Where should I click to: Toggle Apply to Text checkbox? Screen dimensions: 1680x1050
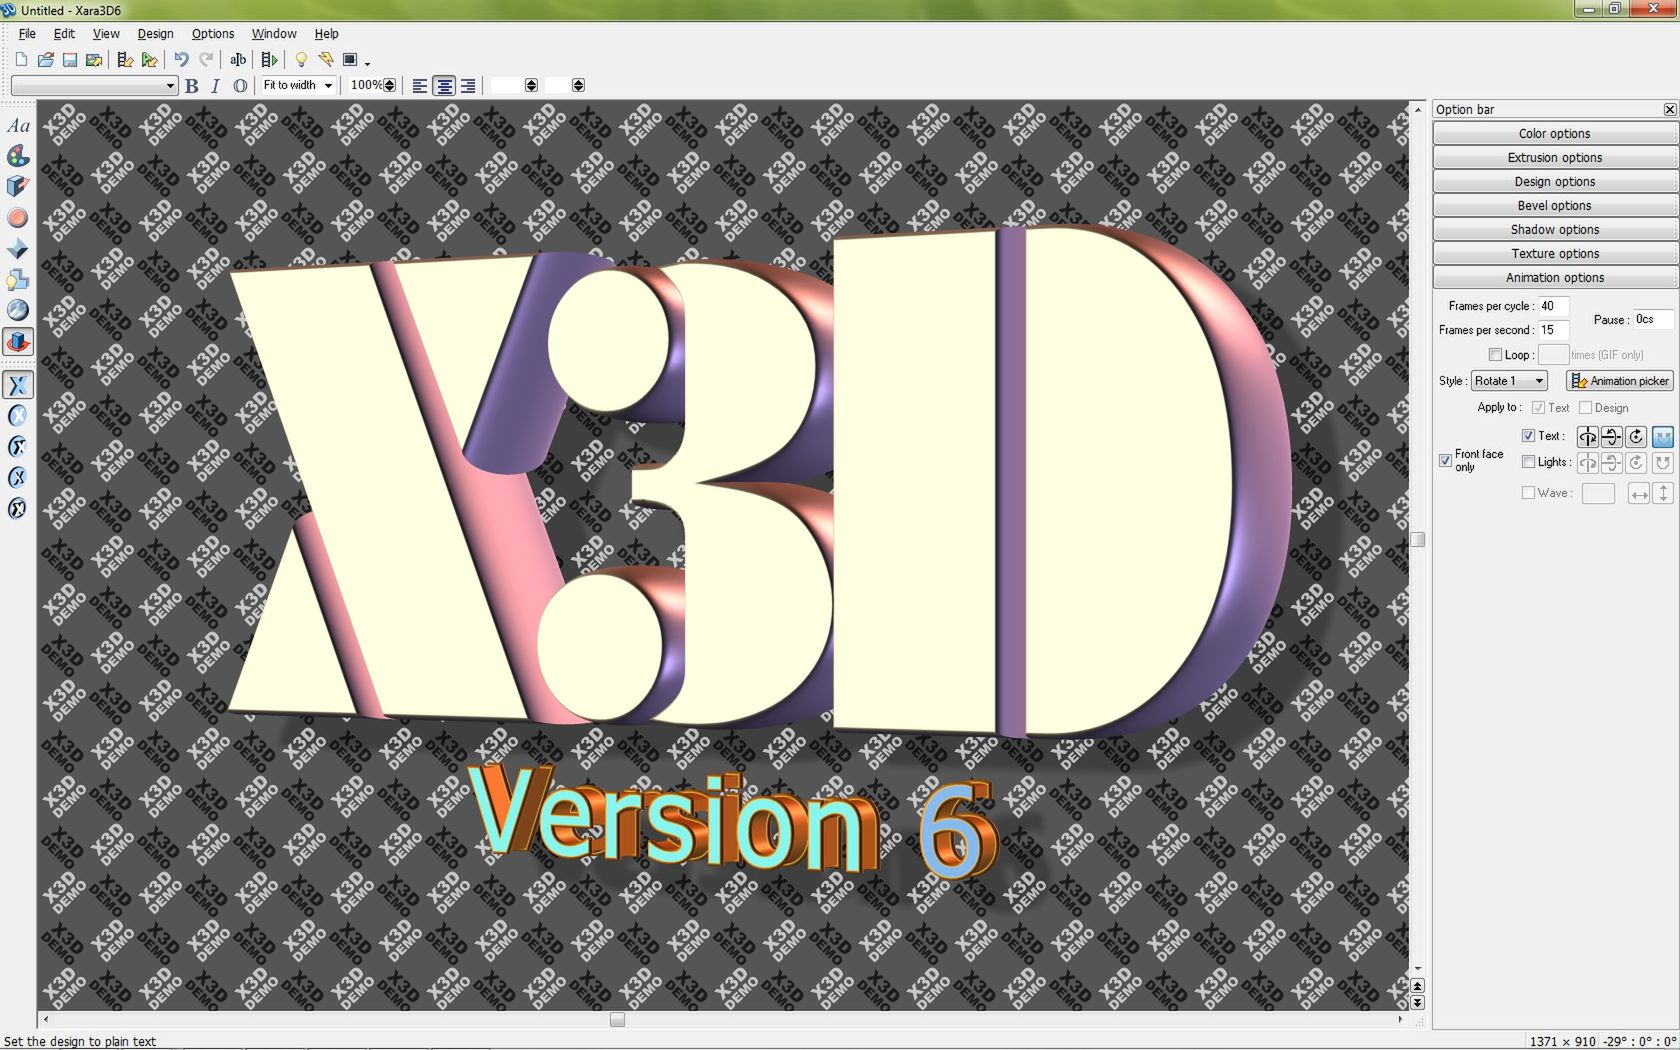pyautogui.click(x=1538, y=408)
